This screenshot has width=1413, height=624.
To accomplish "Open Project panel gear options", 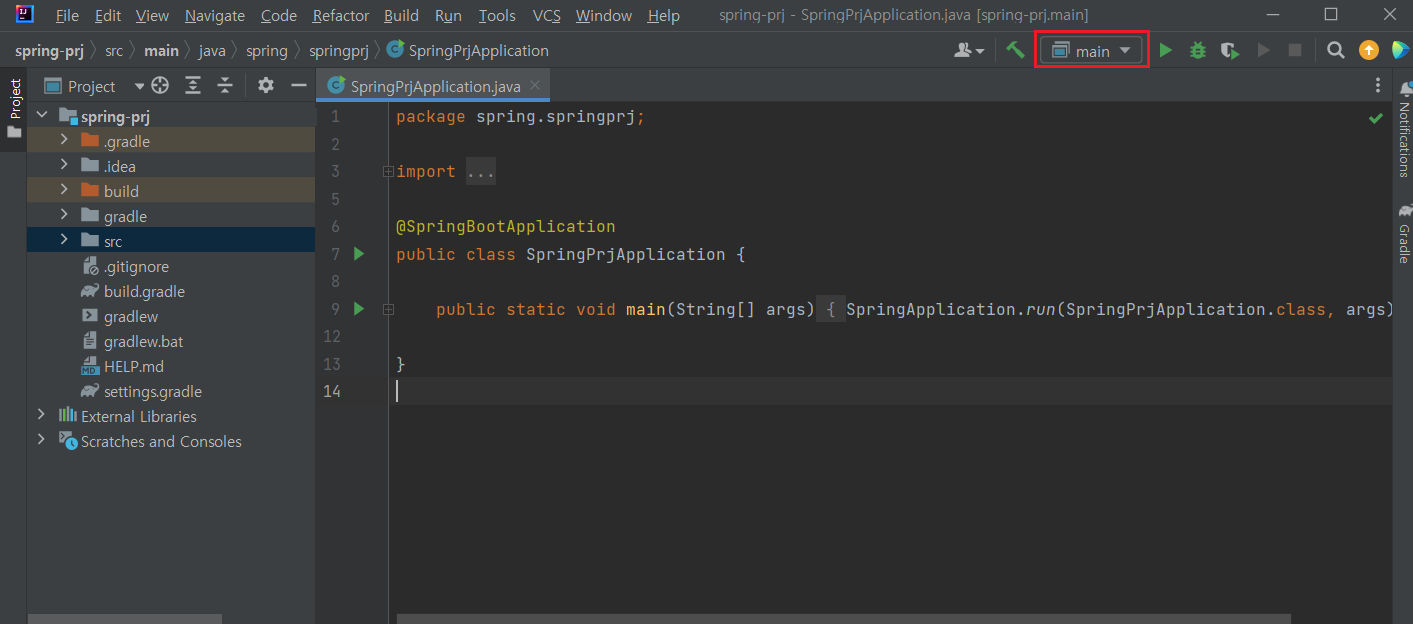I will tap(265, 86).
